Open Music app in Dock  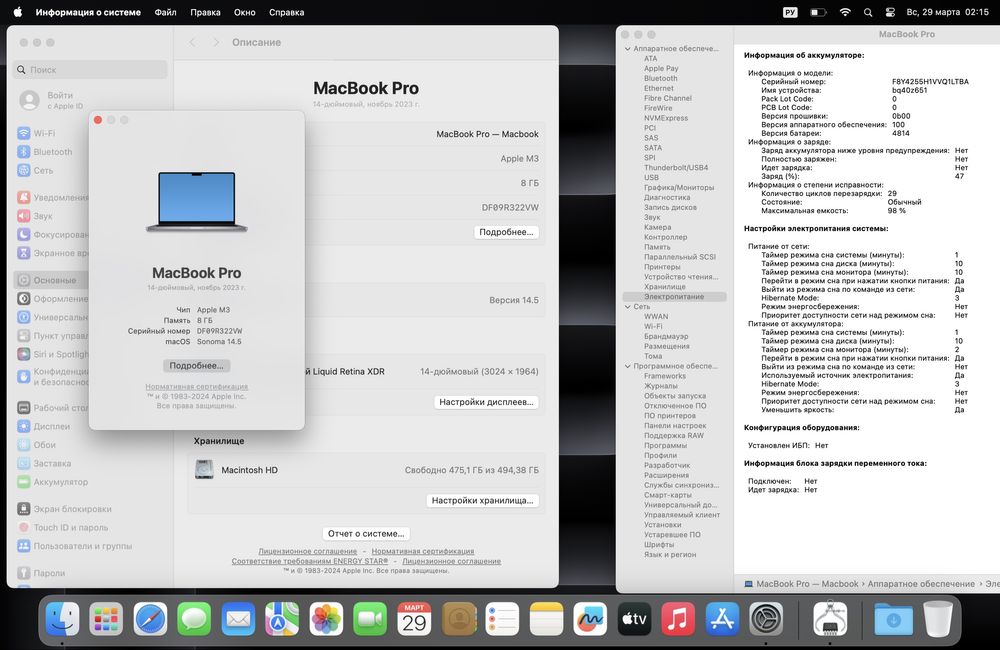coord(678,619)
